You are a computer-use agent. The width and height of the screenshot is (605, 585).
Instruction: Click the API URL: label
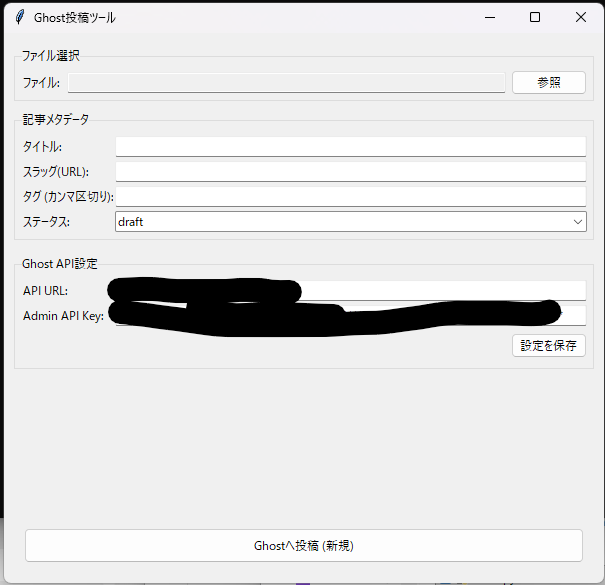click(x=45, y=291)
